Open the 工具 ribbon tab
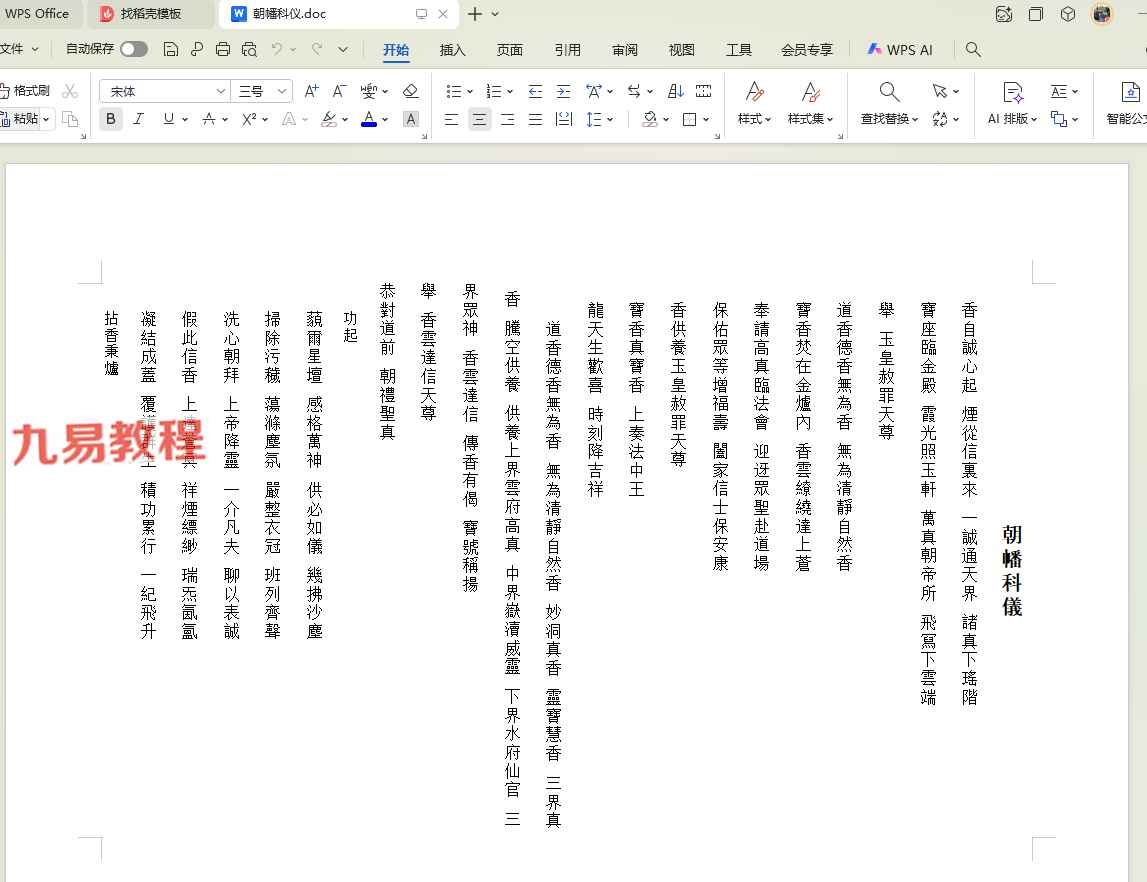Screen dimensions: 1147x882 738,50
